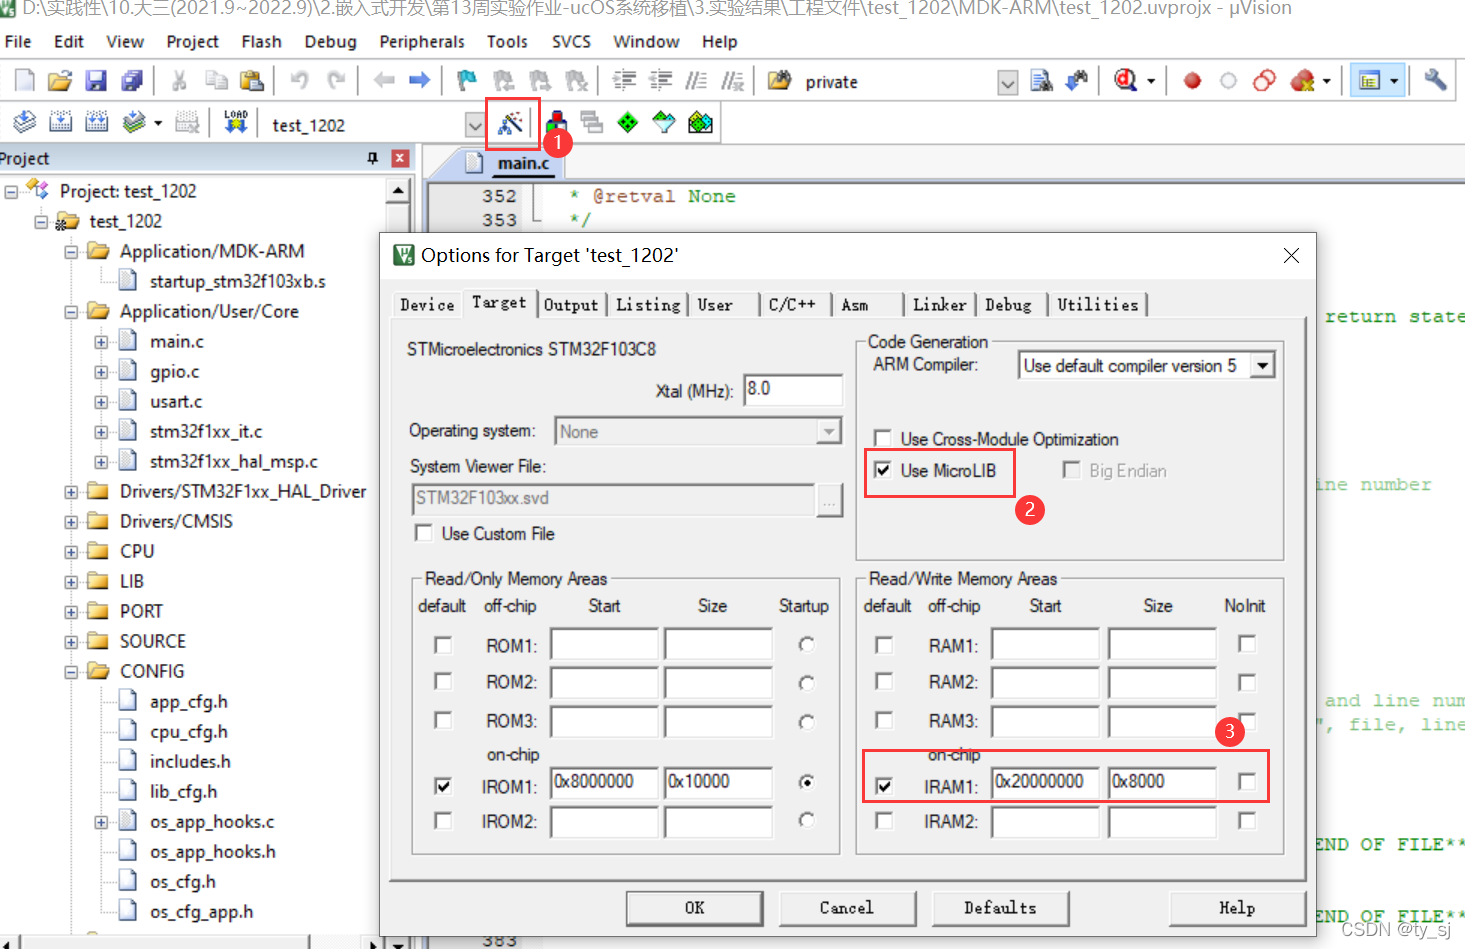Select startup_stm32f103xb.s in project tree

(238, 282)
